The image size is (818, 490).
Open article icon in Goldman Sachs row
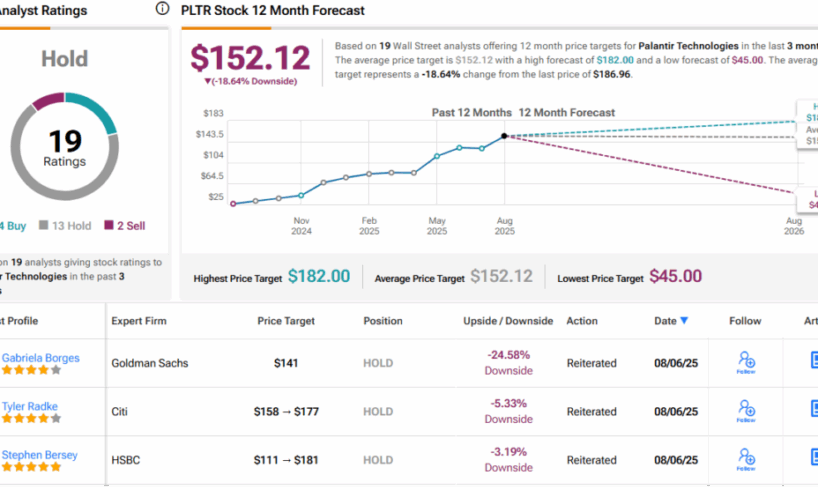812,361
